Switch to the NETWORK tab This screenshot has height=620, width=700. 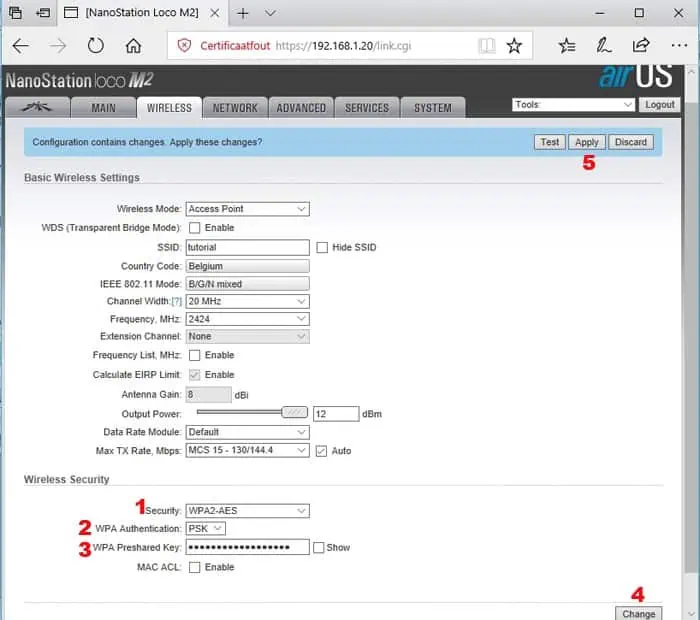pos(235,108)
